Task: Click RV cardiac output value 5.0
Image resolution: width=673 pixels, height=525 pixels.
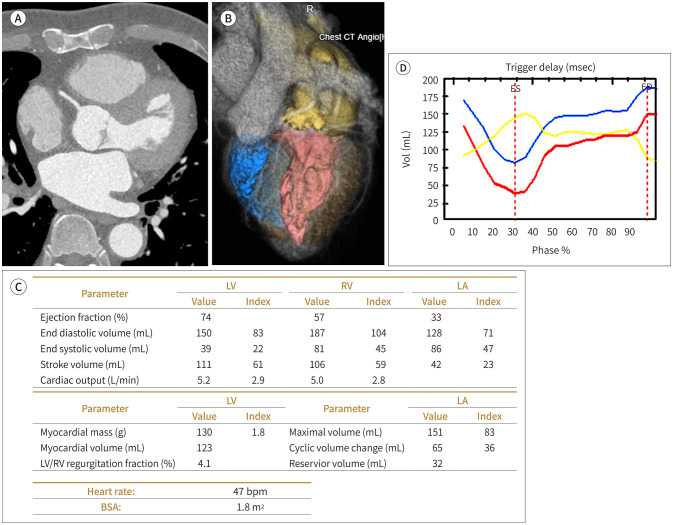Action: [317, 380]
